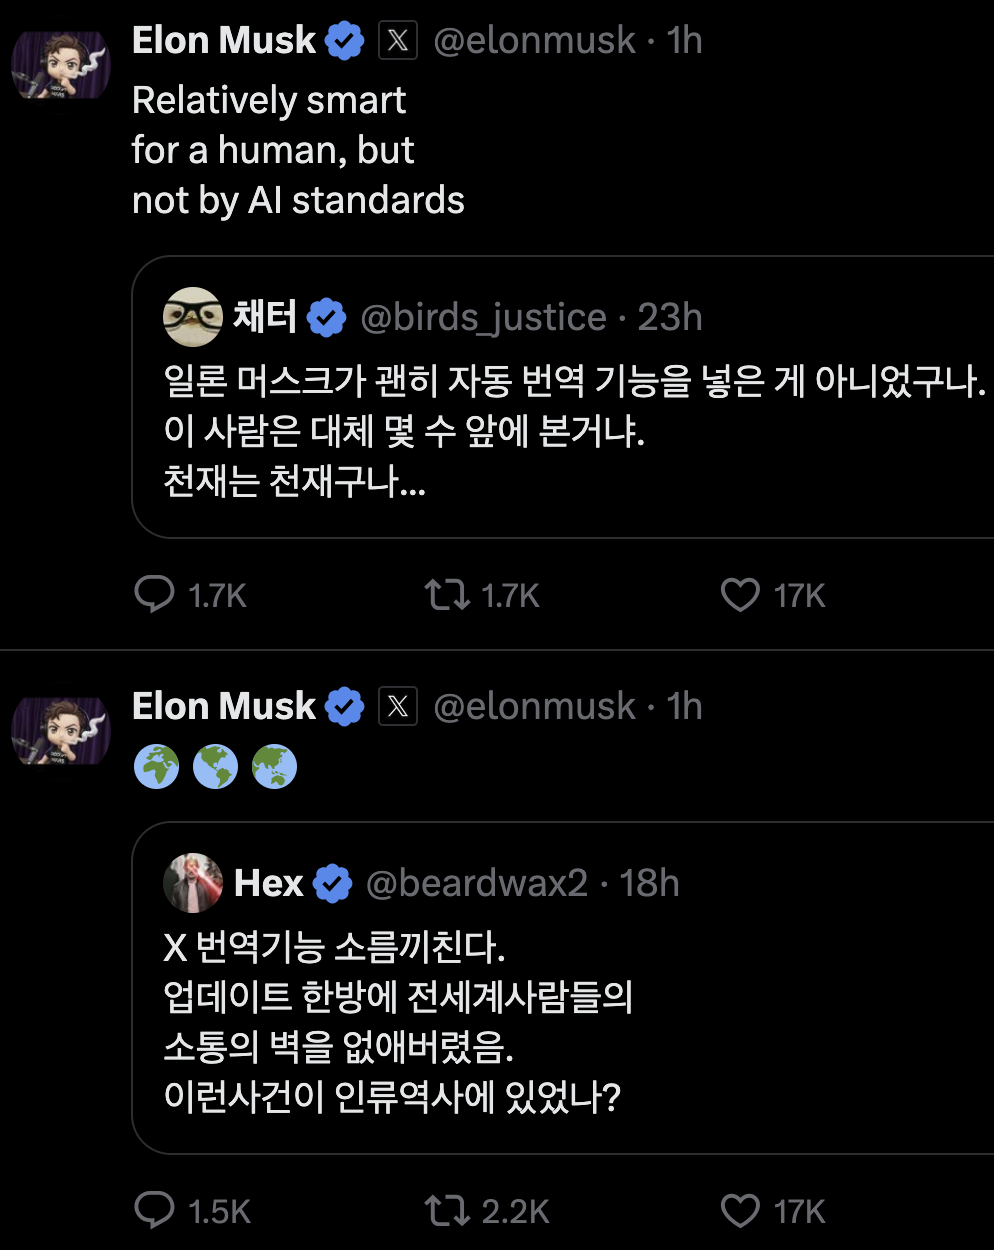
Task: Like the globe emoji tweet
Action: pyautogui.click(x=740, y=1211)
